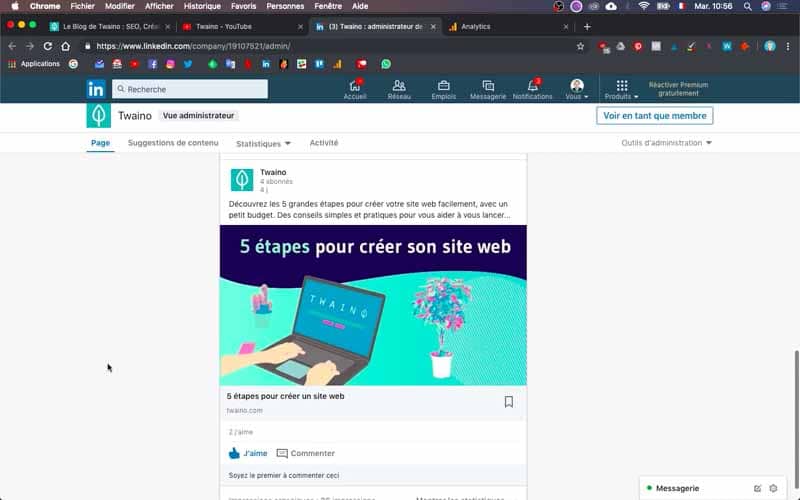Image resolution: width=800 pixels, height=500 pixels.
Task: Open Outils d'administration dropdown
Action: (x=666, y=143)
